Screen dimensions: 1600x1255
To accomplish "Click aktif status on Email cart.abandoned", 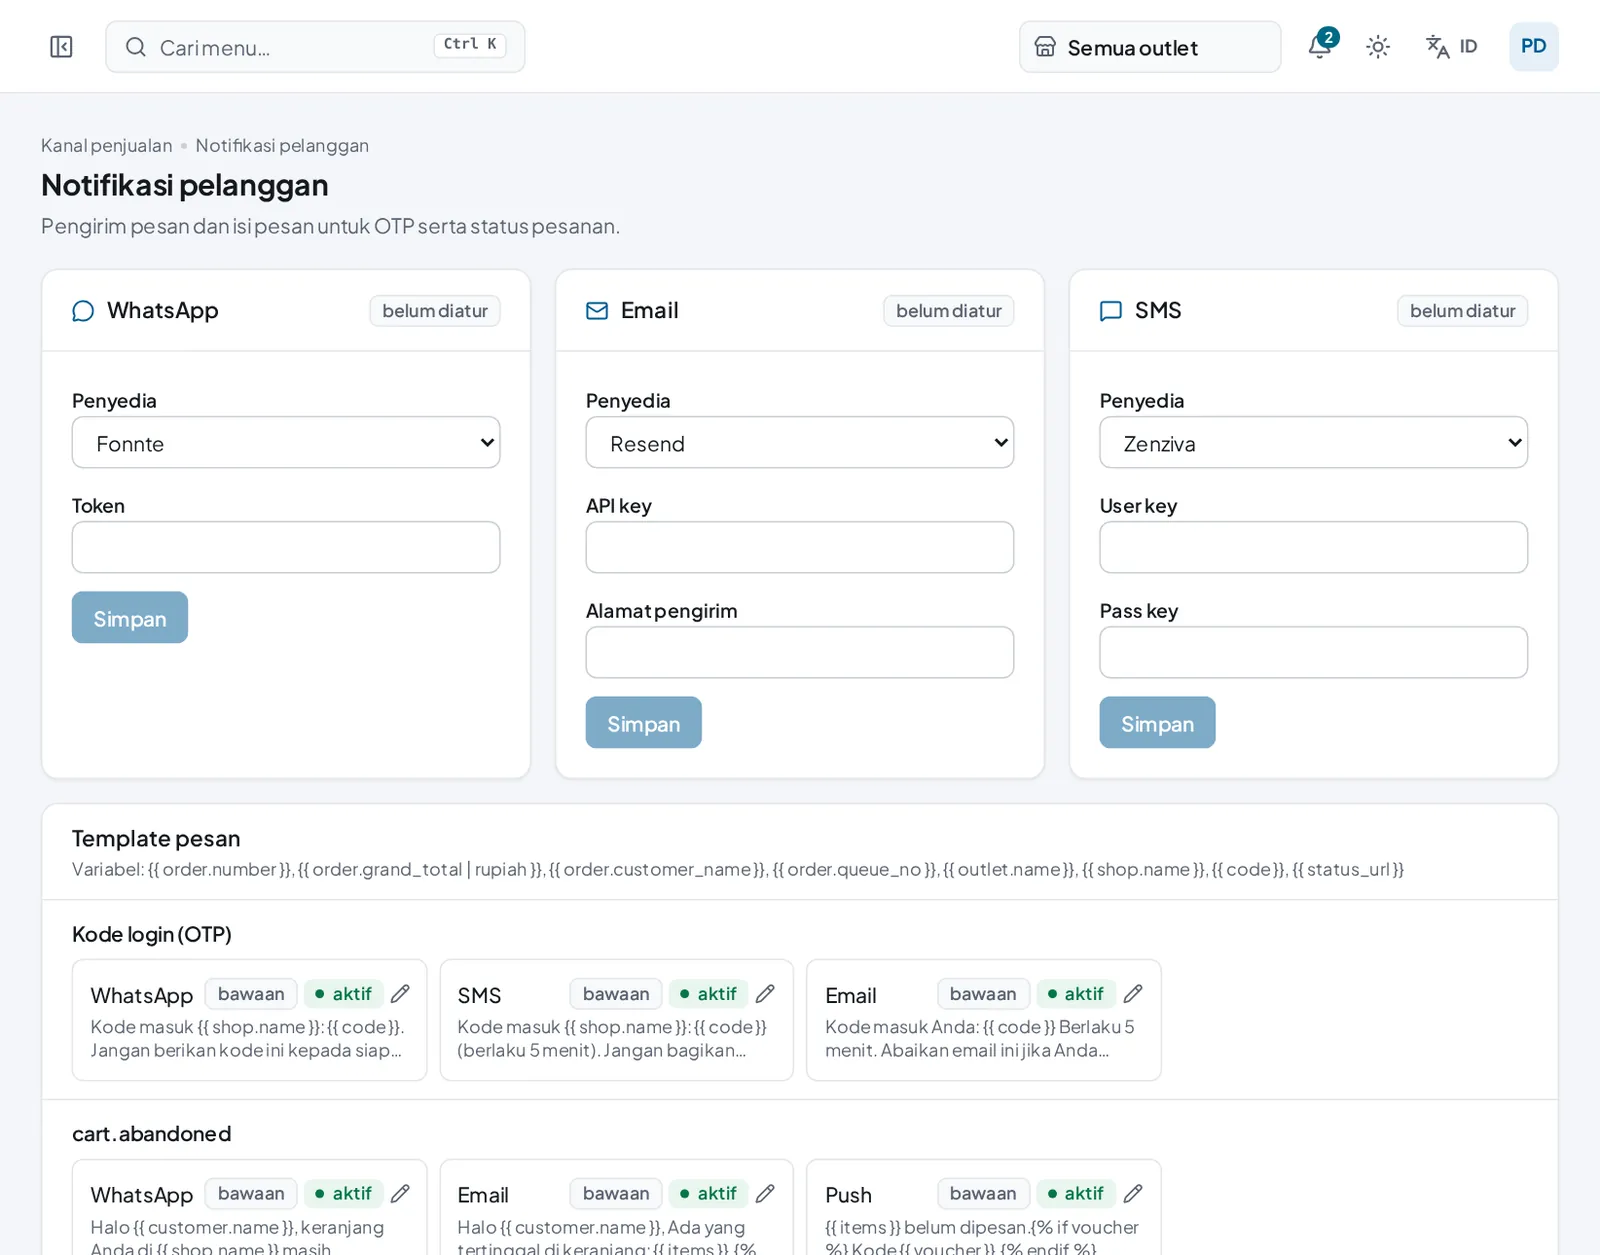I will pyautogui.click(x=709, y=1194).
